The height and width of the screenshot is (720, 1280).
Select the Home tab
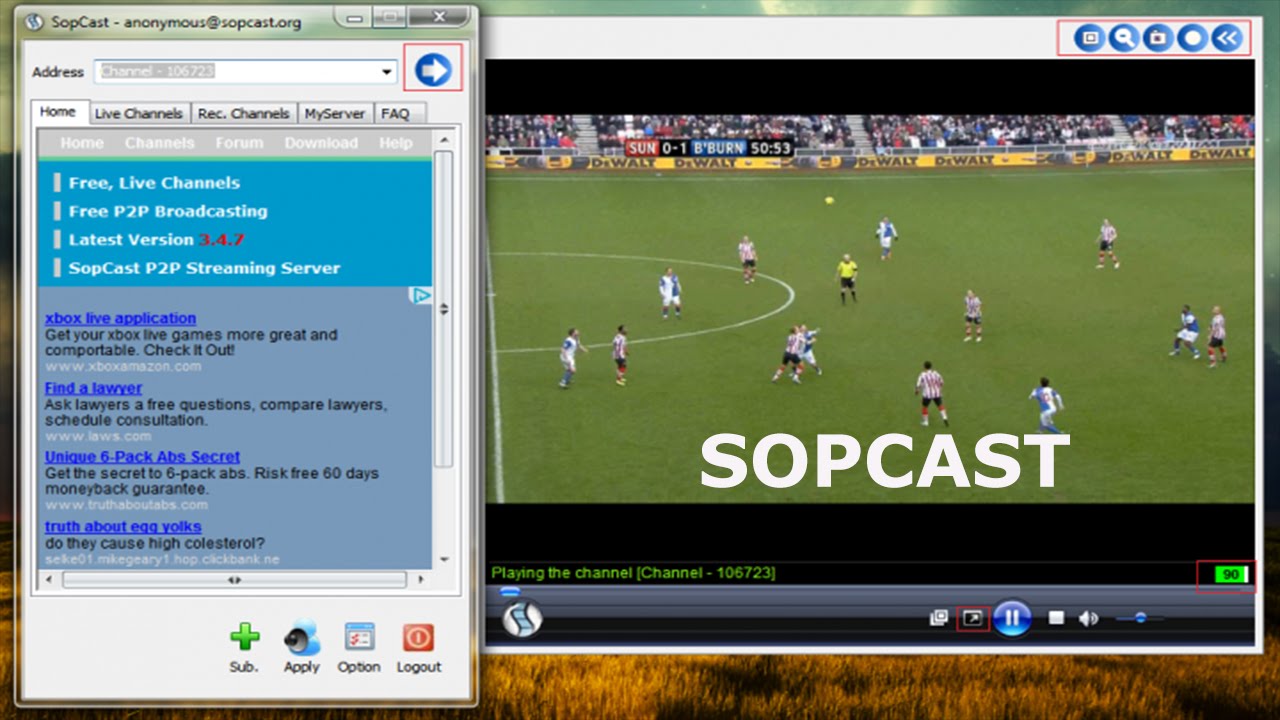(58, 112)
